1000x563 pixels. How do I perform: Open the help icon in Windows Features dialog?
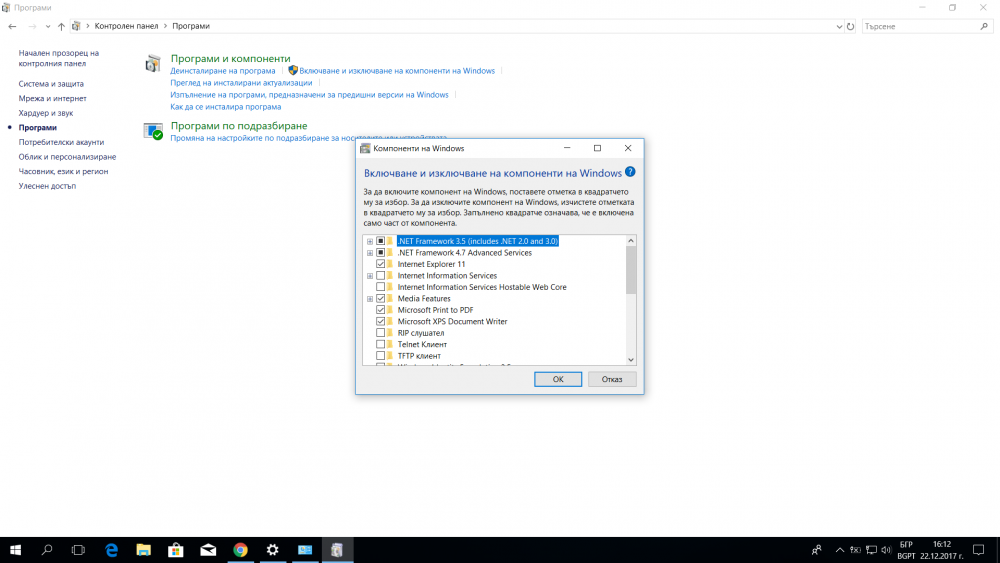[630, 172]
